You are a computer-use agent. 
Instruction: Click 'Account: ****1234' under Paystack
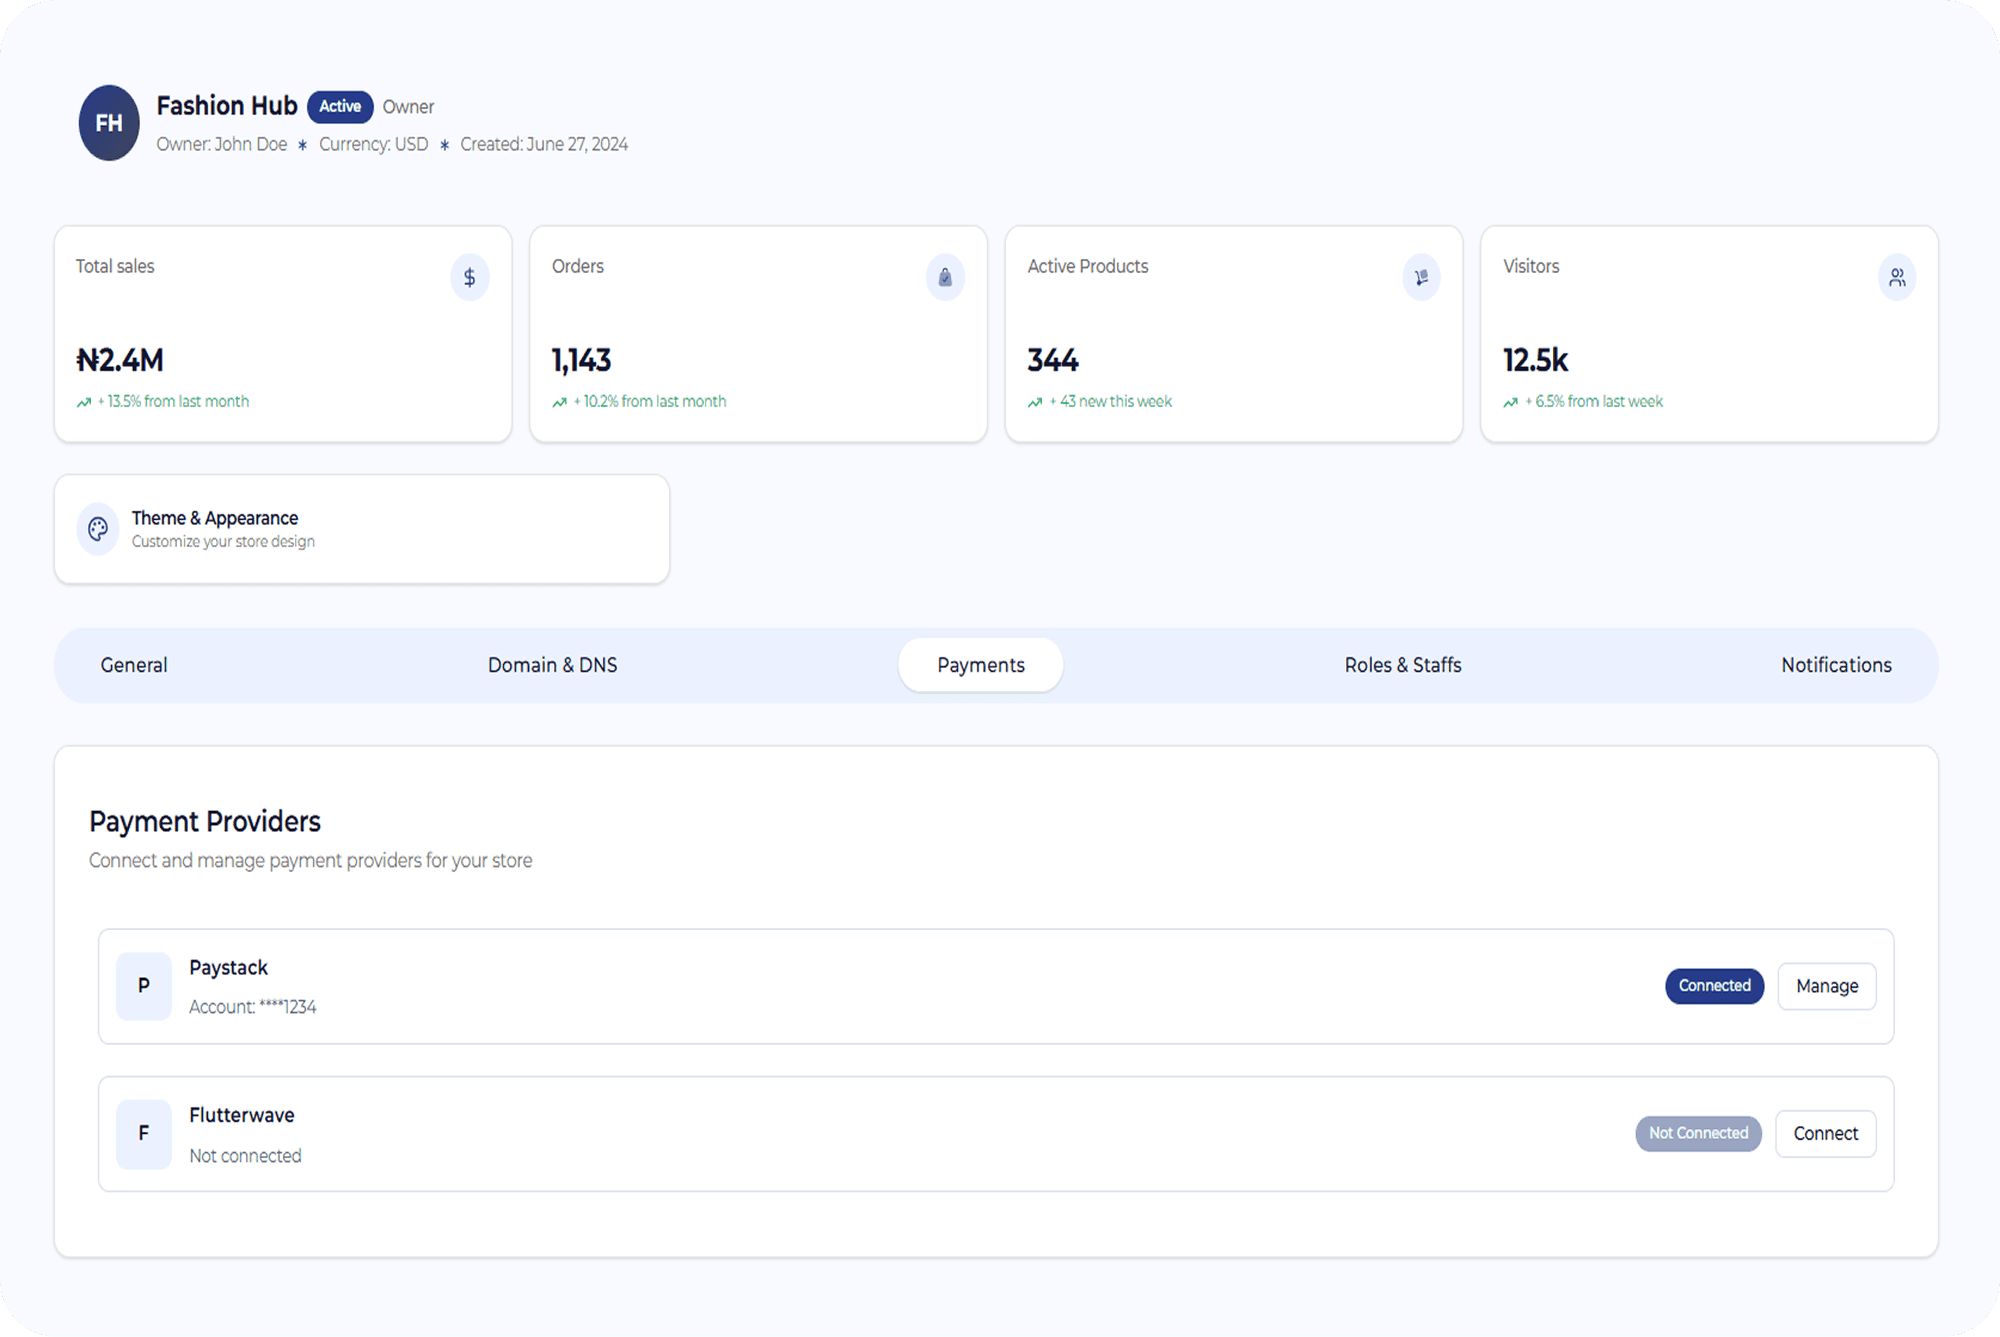[x=253, y=1007]
